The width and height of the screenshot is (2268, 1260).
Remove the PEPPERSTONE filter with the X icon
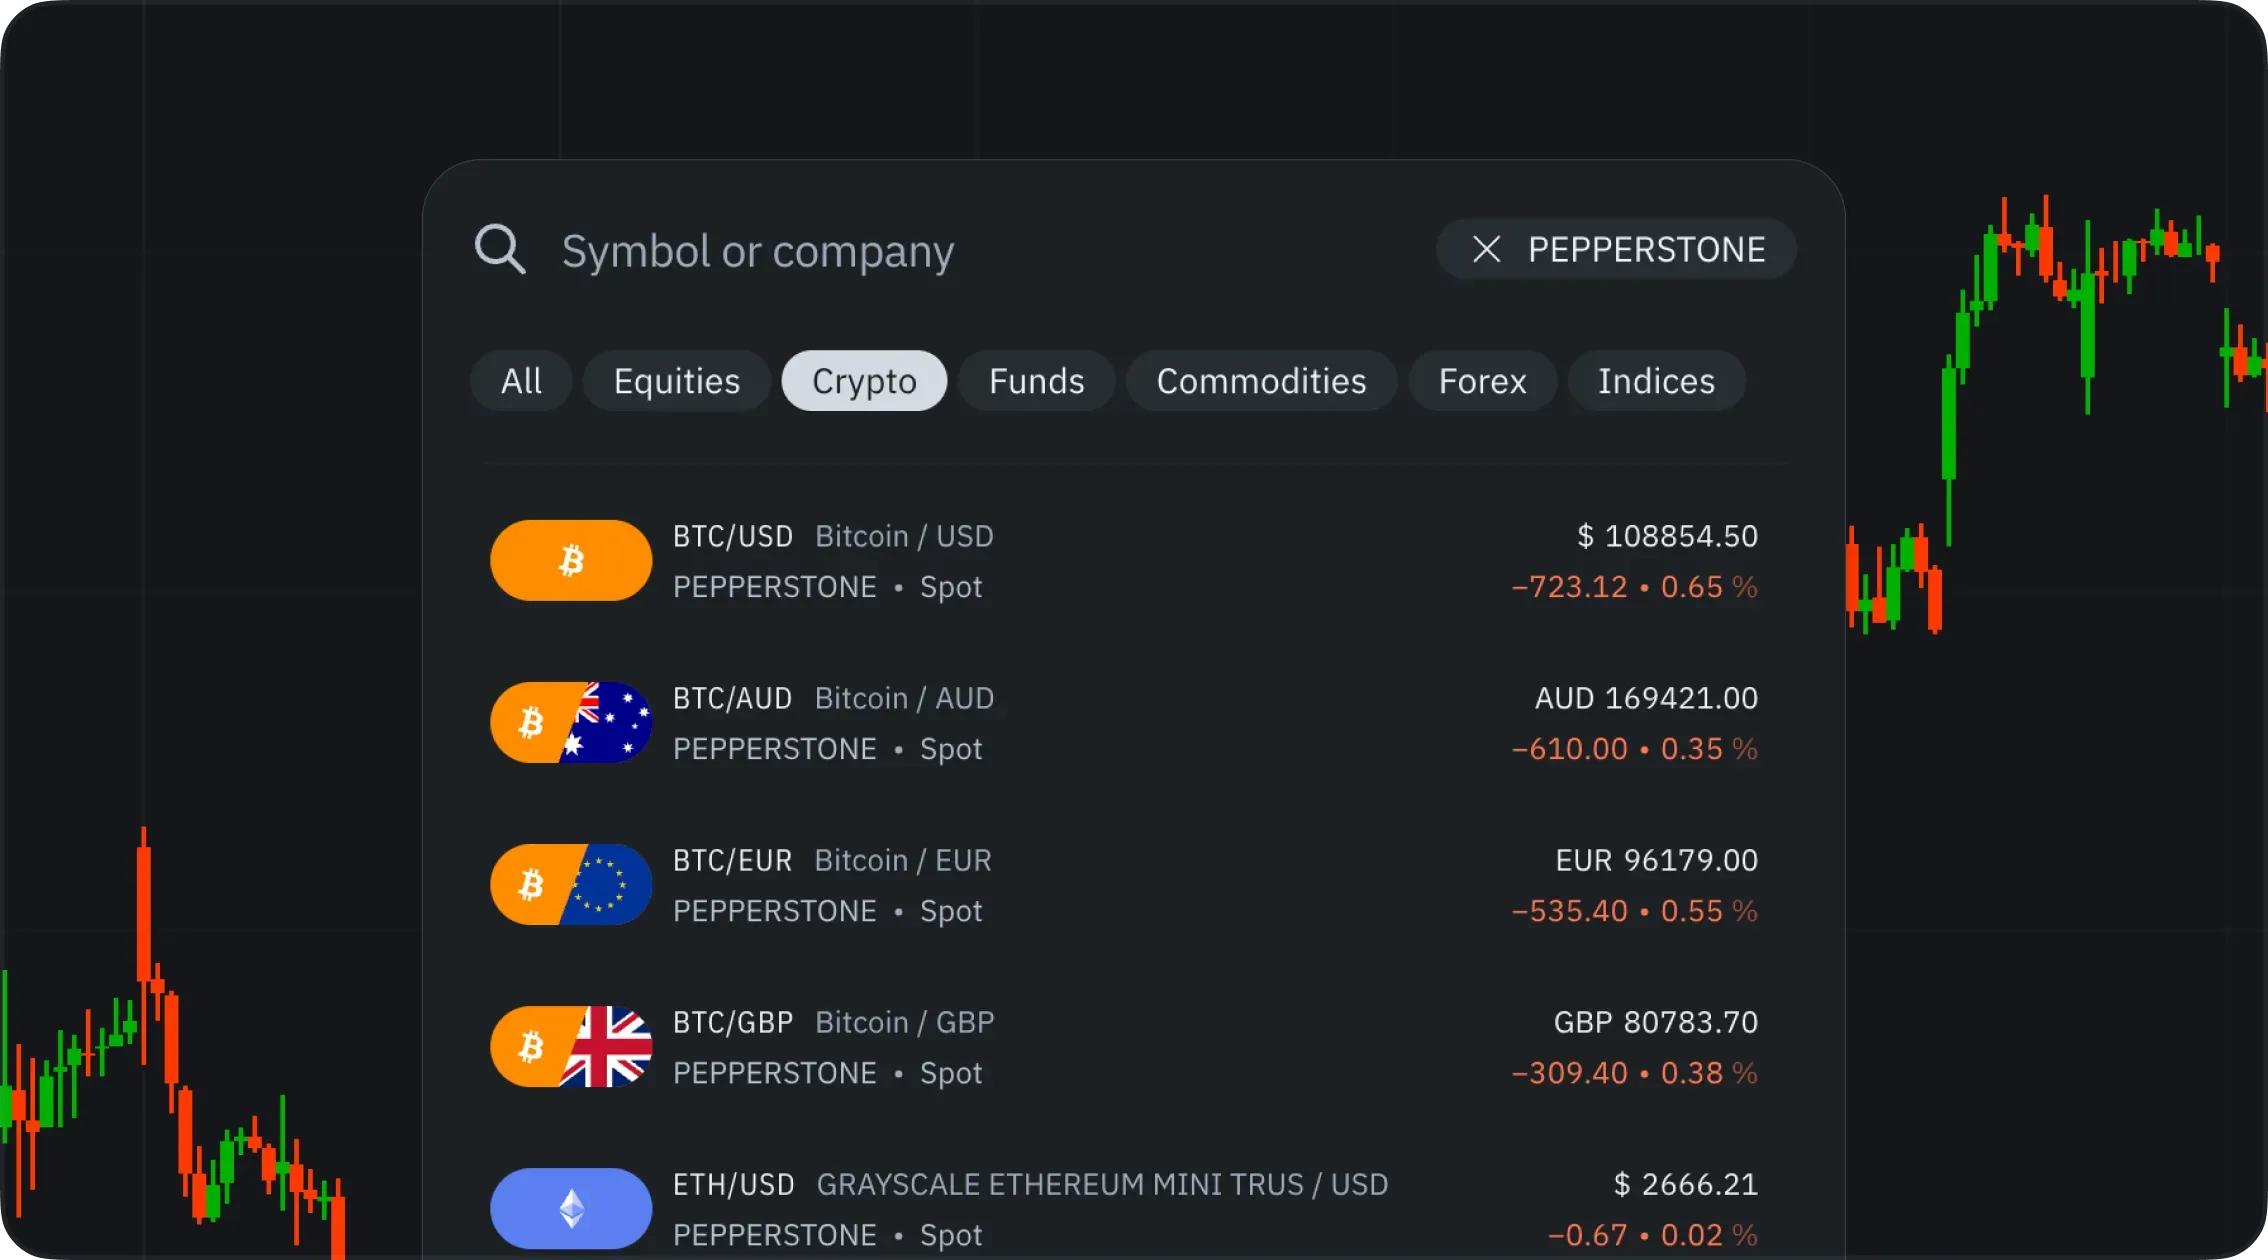coord(1486,249)
